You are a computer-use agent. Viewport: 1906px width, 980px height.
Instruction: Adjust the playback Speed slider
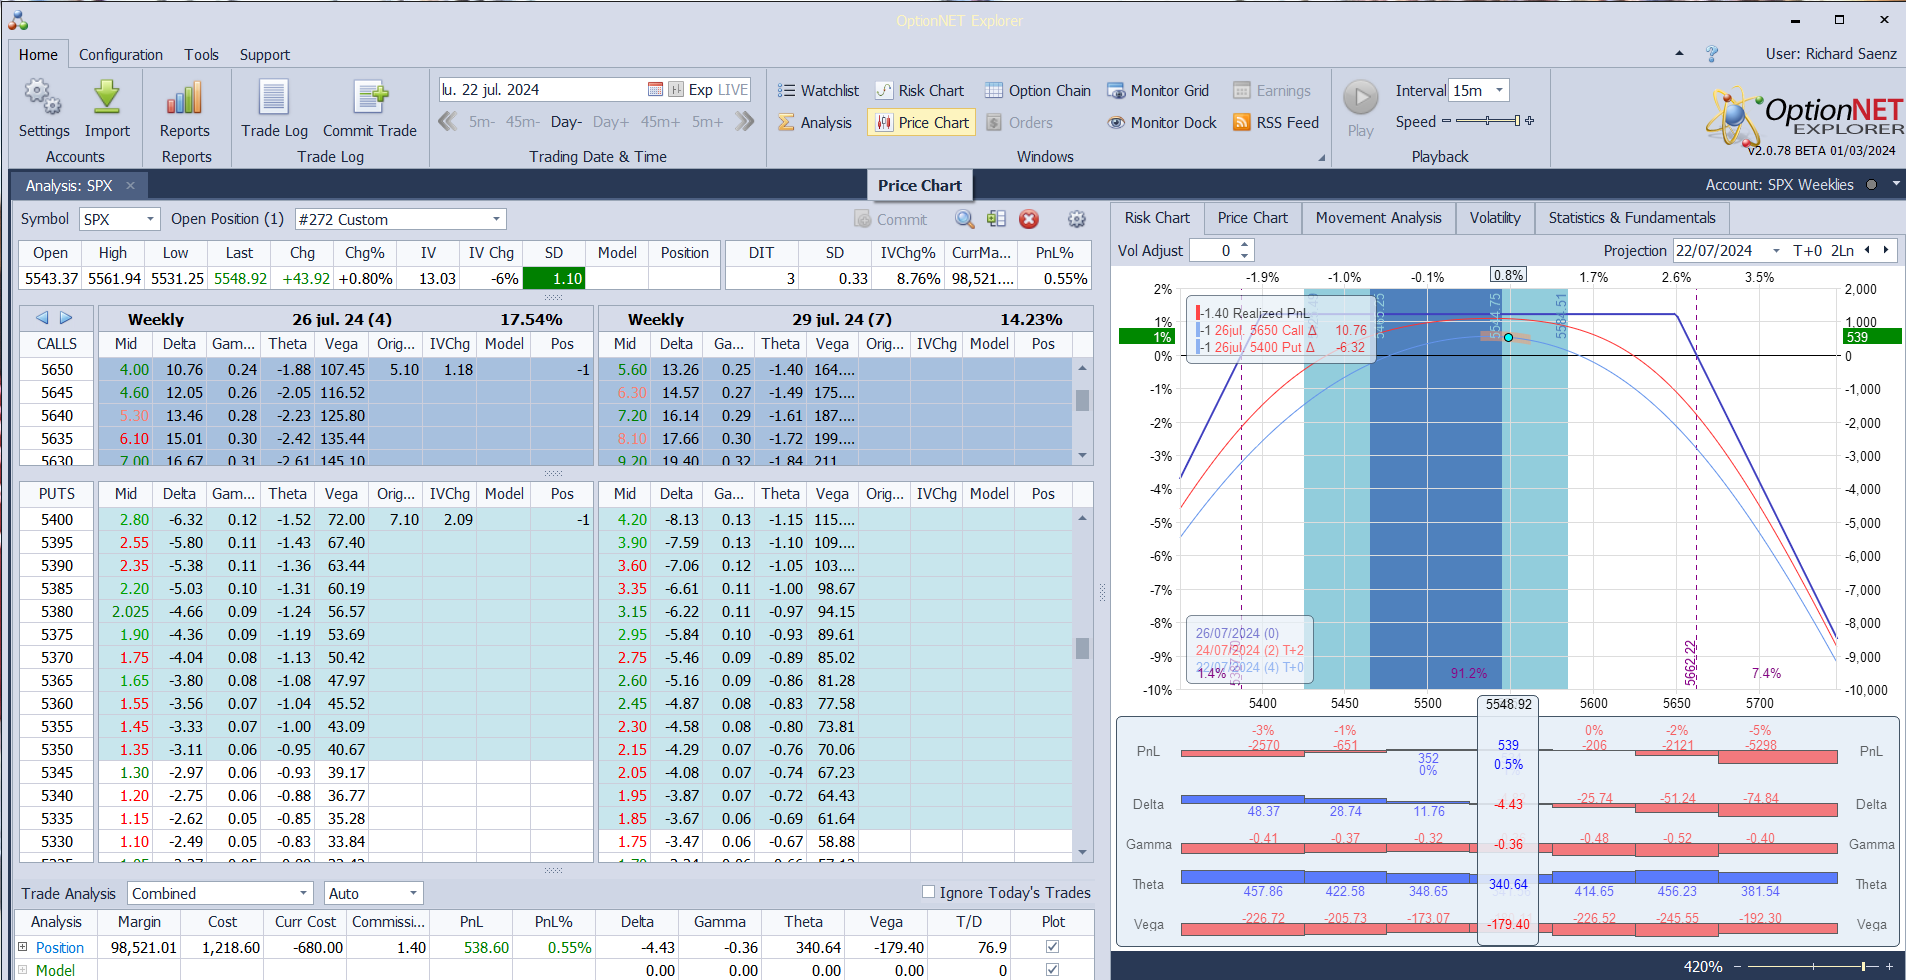(1488, 121)
